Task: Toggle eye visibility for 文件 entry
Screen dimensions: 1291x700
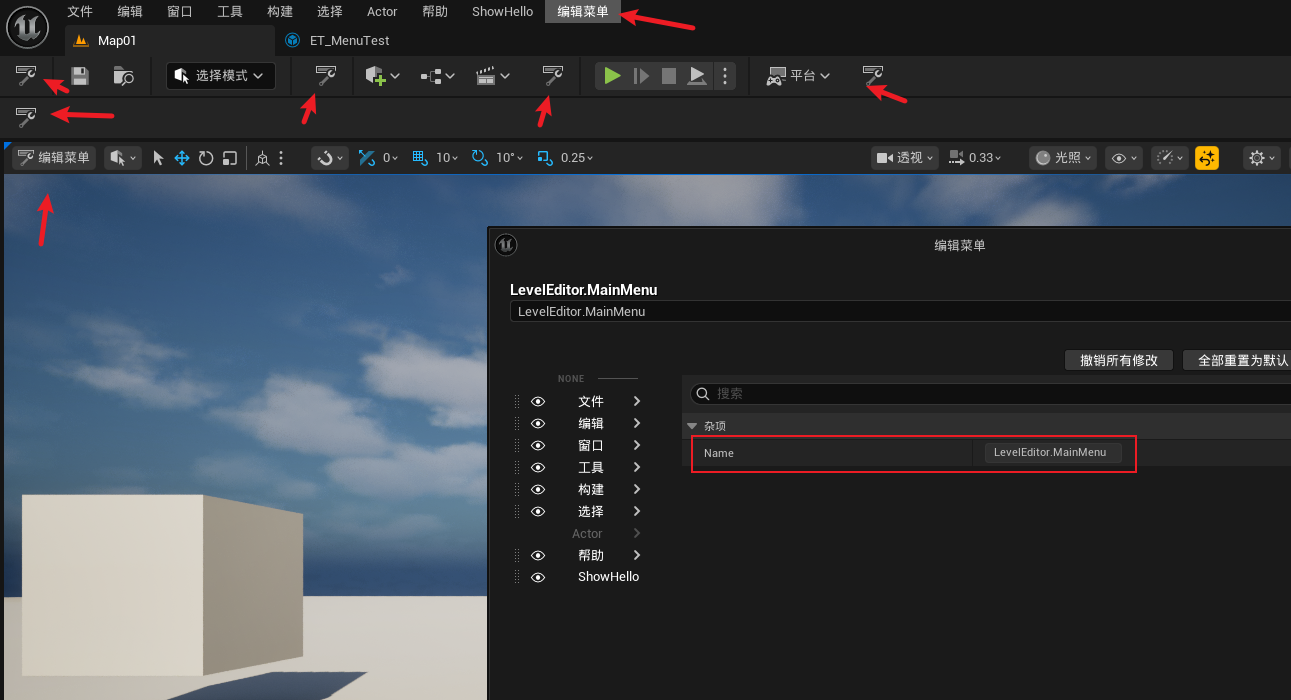Action: coord(538,401)
